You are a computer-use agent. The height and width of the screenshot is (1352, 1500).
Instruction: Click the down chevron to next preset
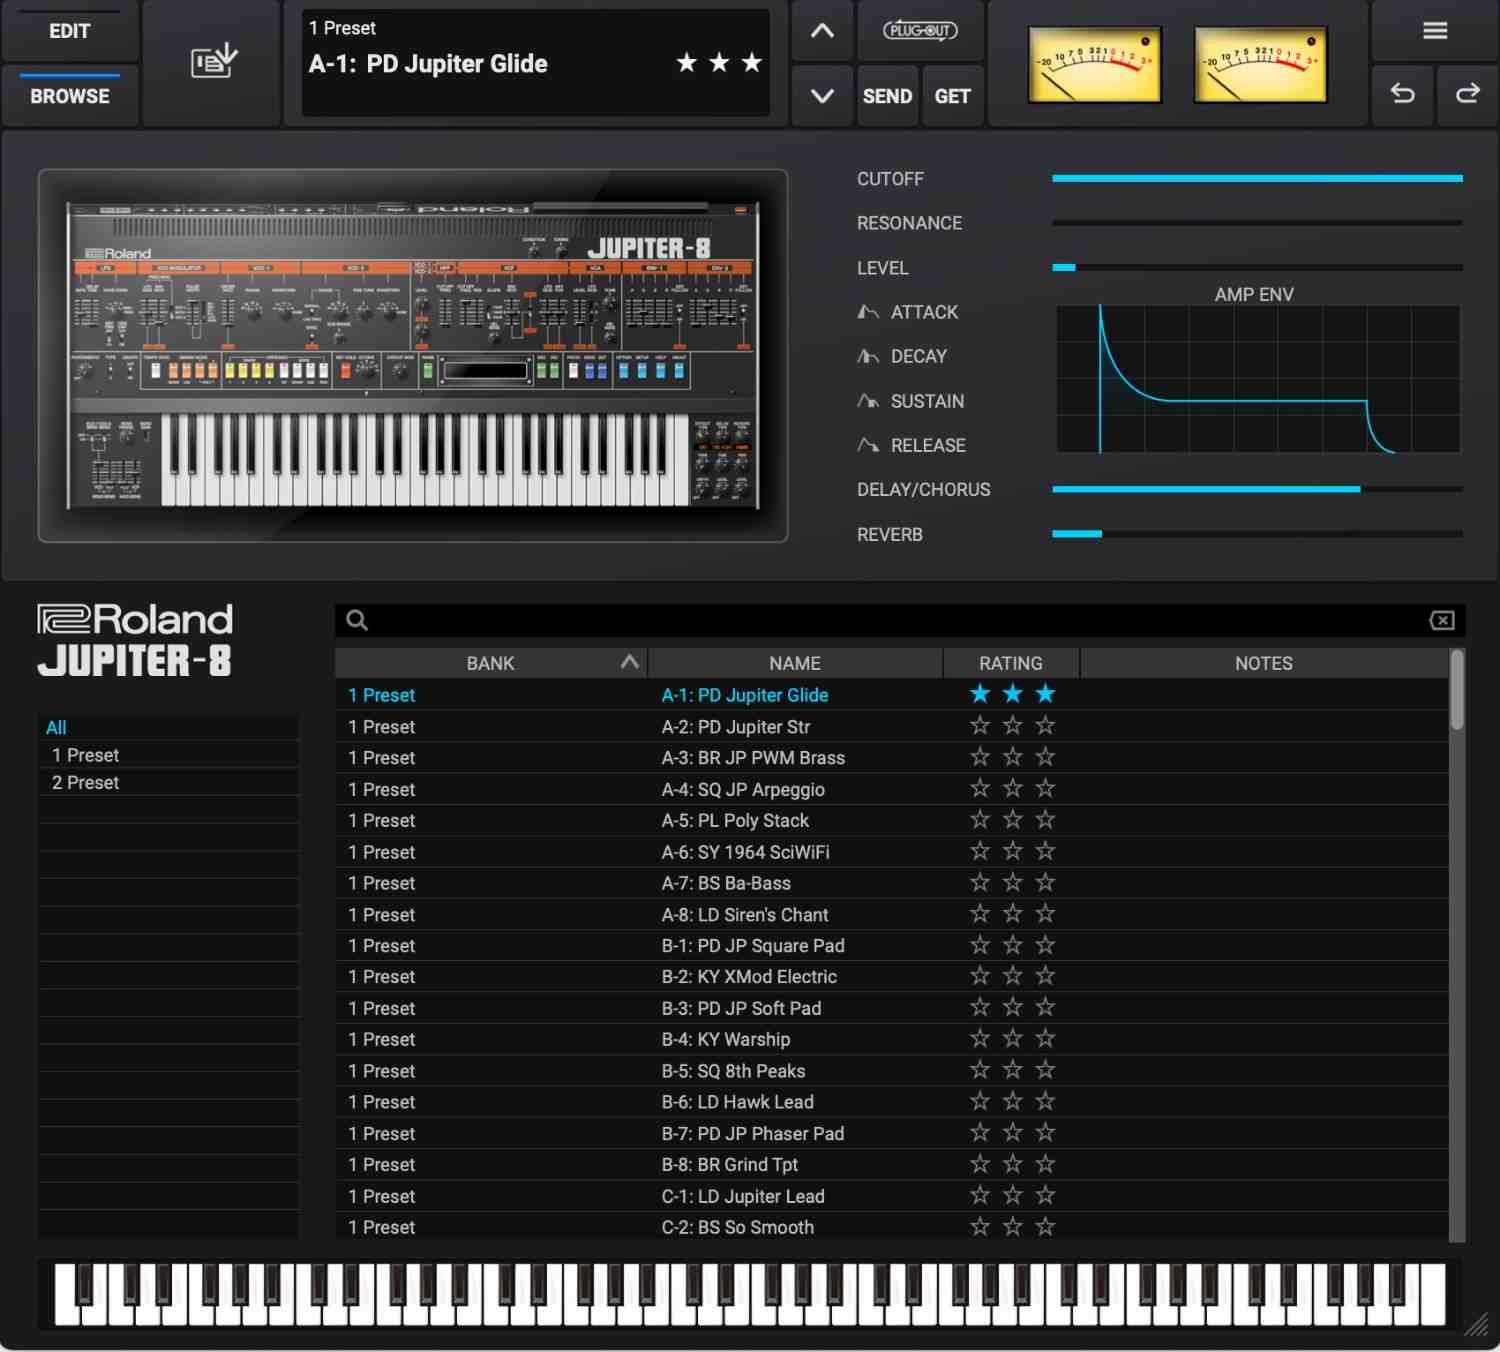click(821, 96)
